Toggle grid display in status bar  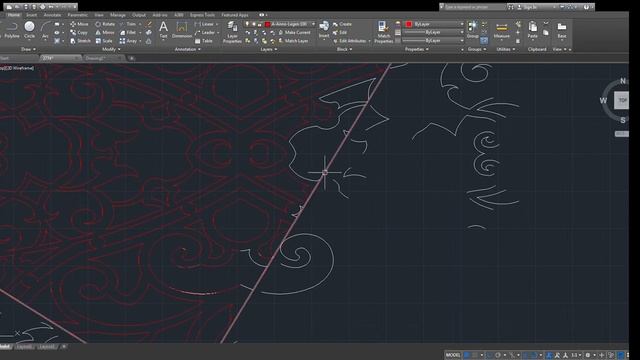(467, 355)
